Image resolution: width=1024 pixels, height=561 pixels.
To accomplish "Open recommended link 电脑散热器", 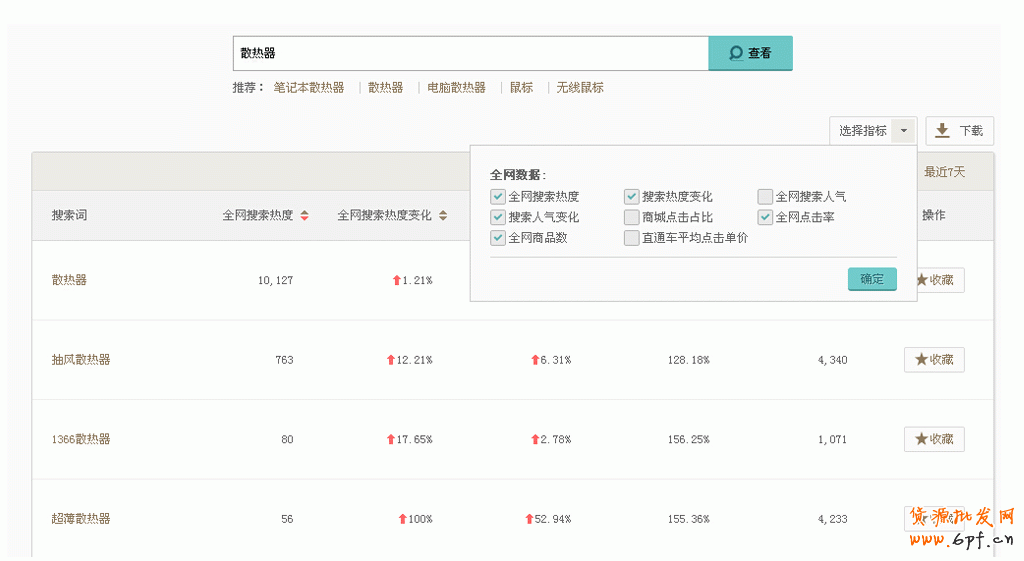I will click(456, 88).
